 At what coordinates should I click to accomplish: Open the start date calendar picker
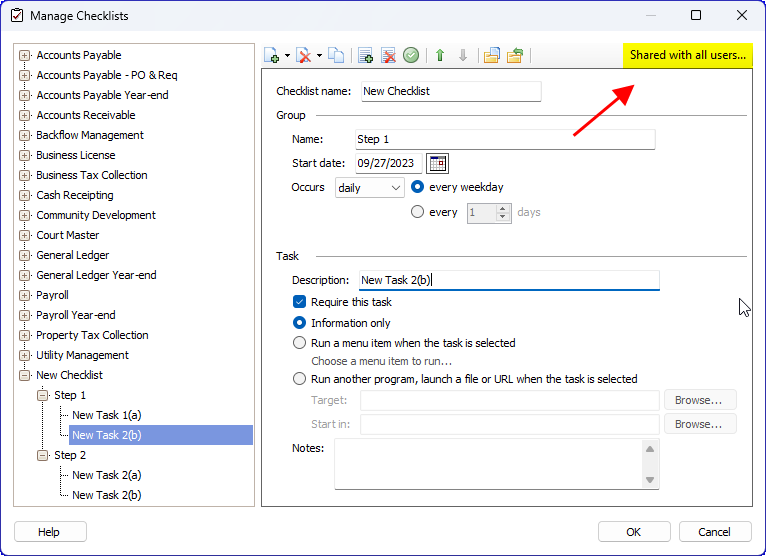437,163
